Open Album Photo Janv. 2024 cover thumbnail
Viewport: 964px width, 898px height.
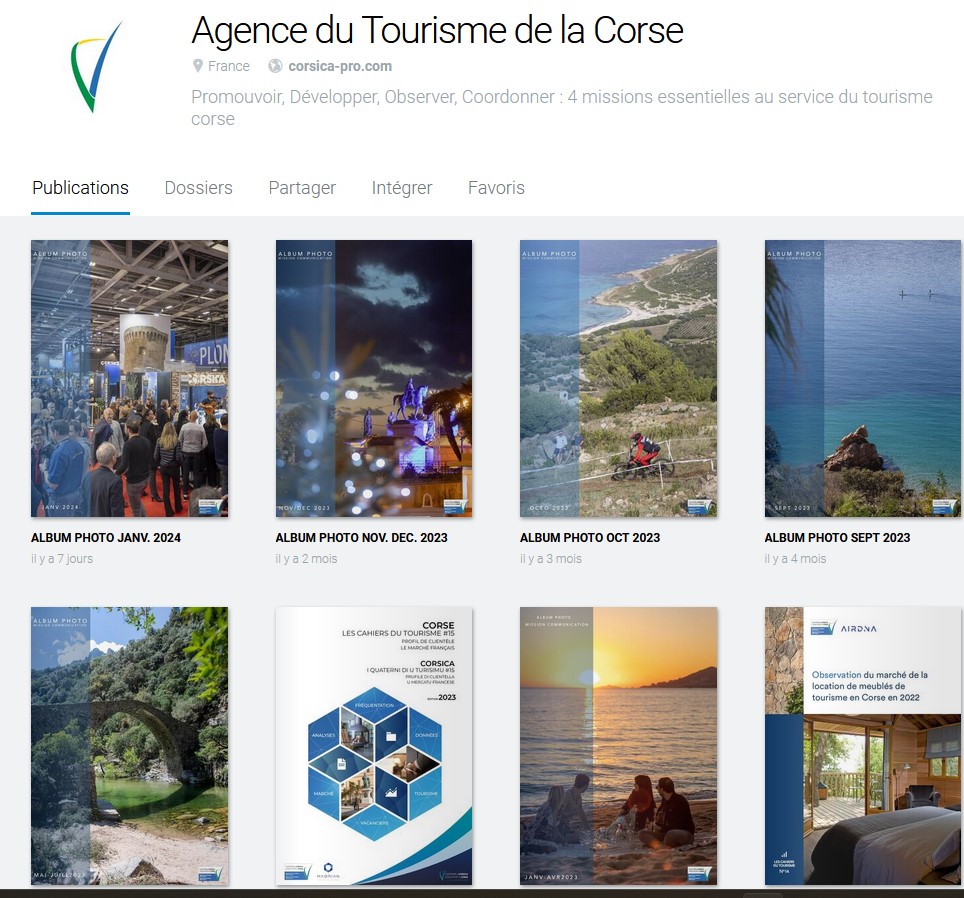130,378
